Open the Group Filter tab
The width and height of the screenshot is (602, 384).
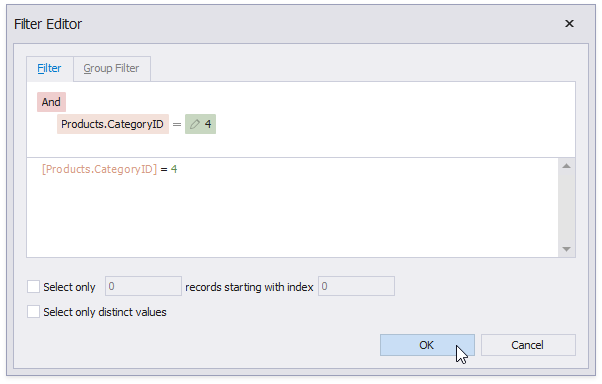pos(111,69)
